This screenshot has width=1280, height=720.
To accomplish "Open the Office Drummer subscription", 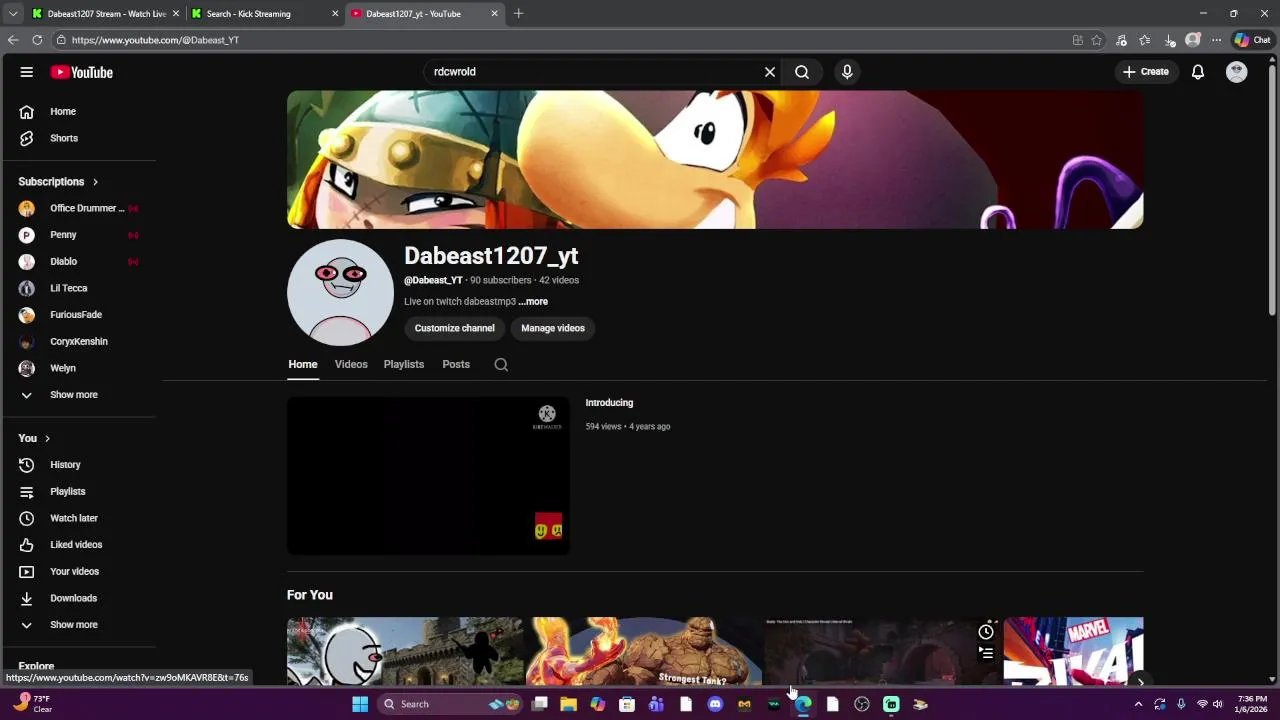I will (78, 208).
